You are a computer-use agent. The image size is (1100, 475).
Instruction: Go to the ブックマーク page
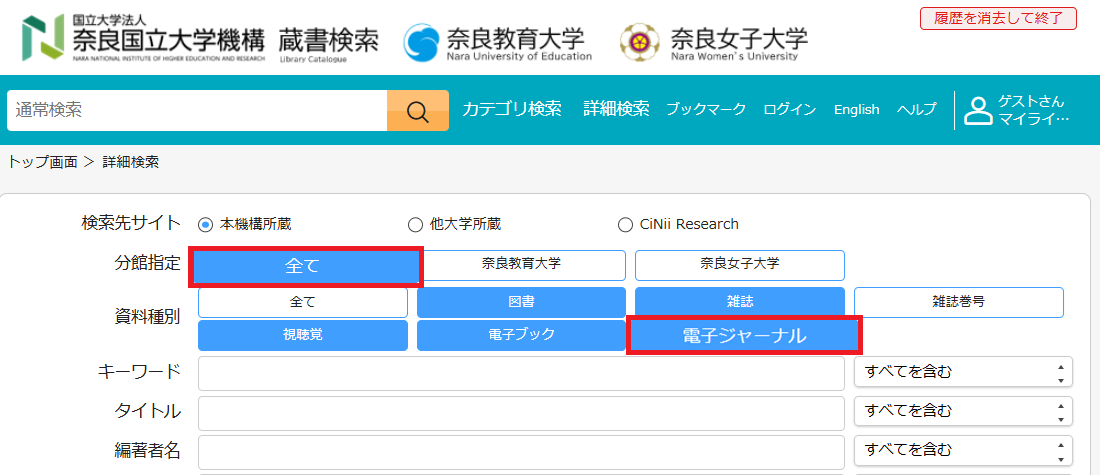point(706,109)
